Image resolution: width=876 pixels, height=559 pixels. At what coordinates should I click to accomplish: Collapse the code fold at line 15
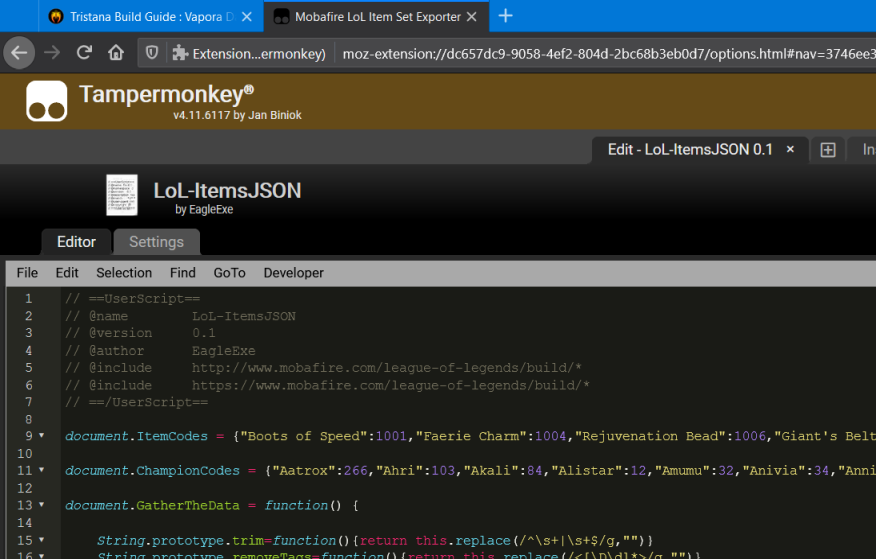(x=42, y=539)
